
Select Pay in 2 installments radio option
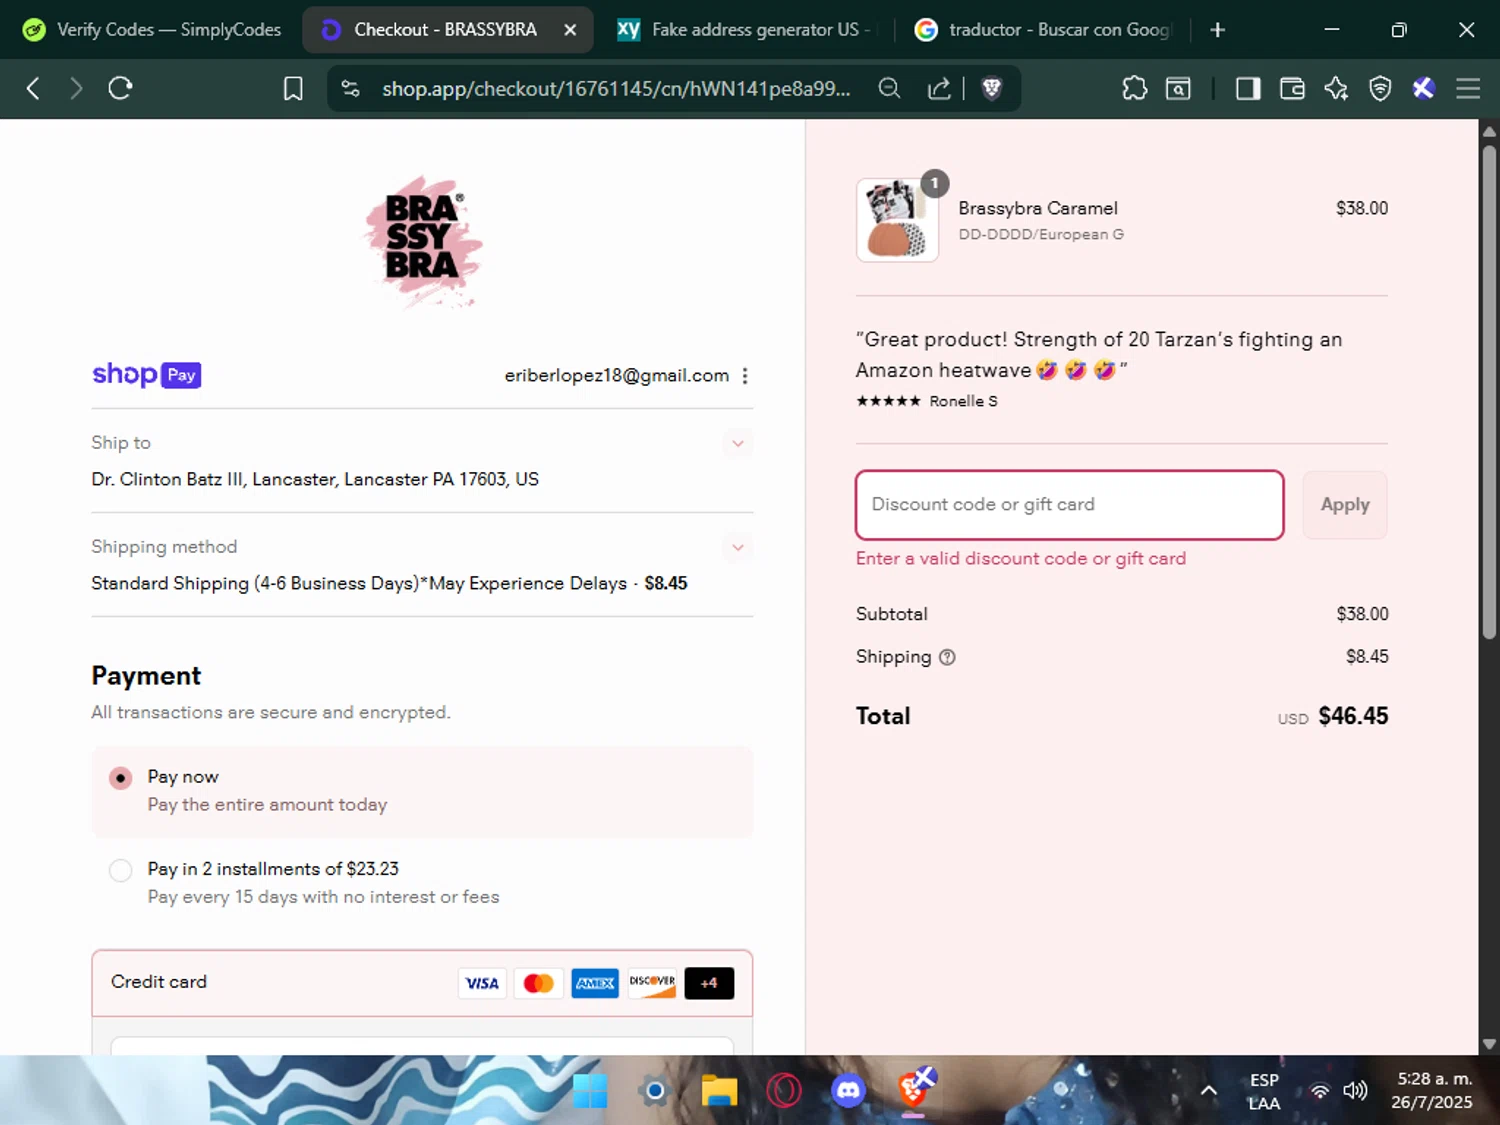tap(121, 870)
